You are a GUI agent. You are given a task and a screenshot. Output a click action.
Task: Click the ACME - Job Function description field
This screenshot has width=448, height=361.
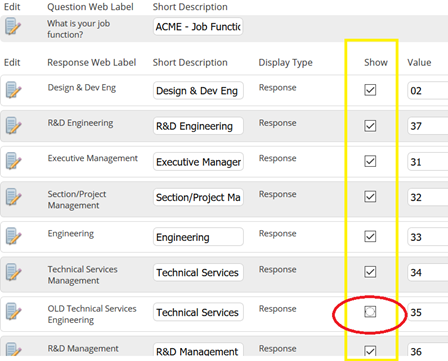click(198, 27)
